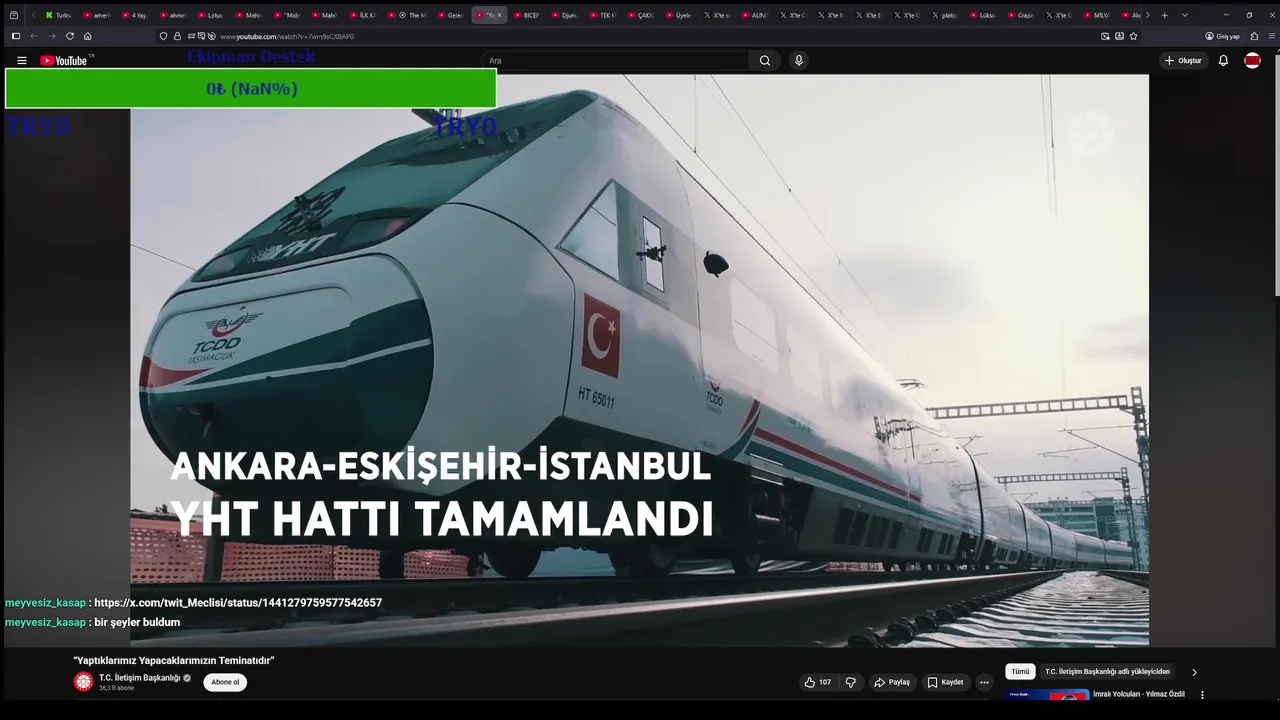The width and height of the screenshot is (1280, 720).
Task: Like the video with 107 likes
Action: [818, 682]
